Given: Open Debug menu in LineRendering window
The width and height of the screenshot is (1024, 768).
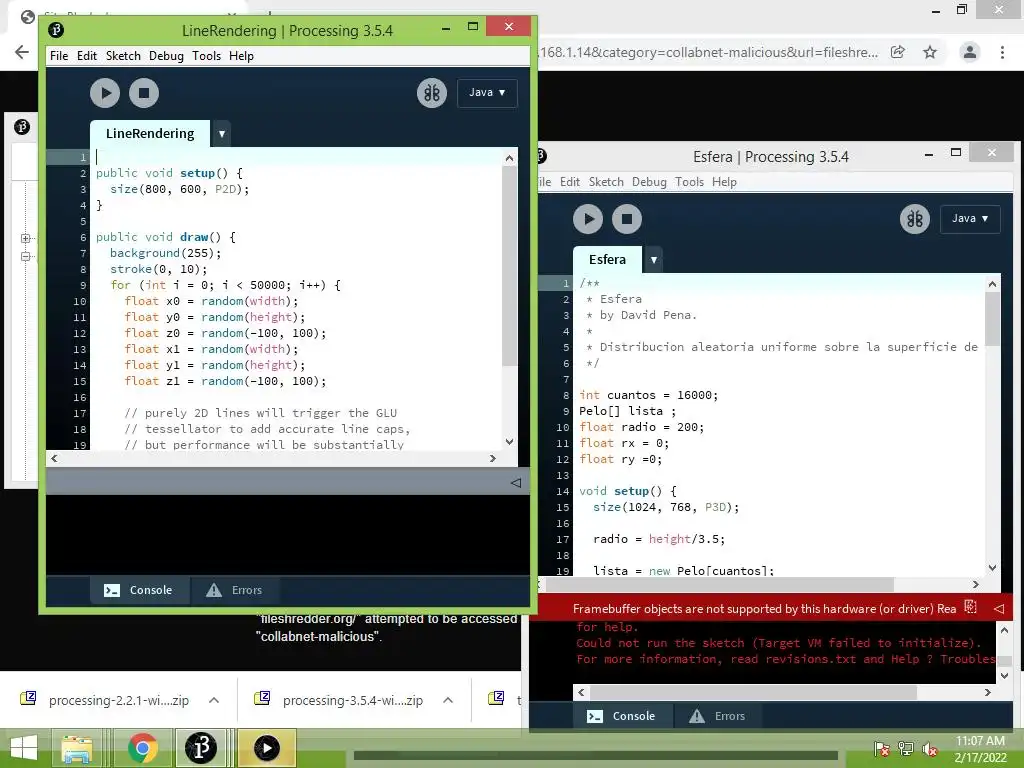Looking at the screenshot, I should click(x=166, y=56).
